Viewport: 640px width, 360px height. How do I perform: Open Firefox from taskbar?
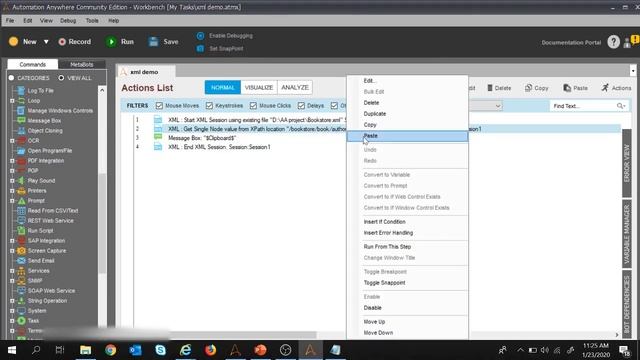(210, 350)
